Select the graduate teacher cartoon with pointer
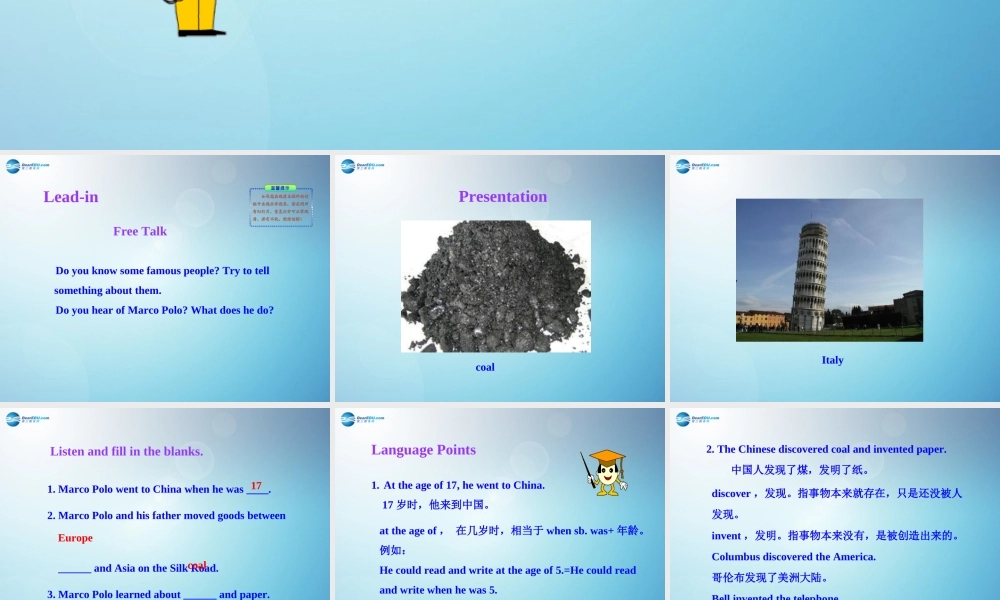This screenshot has height=600, width=1000. pyautogui.click(x=605, y=472)
